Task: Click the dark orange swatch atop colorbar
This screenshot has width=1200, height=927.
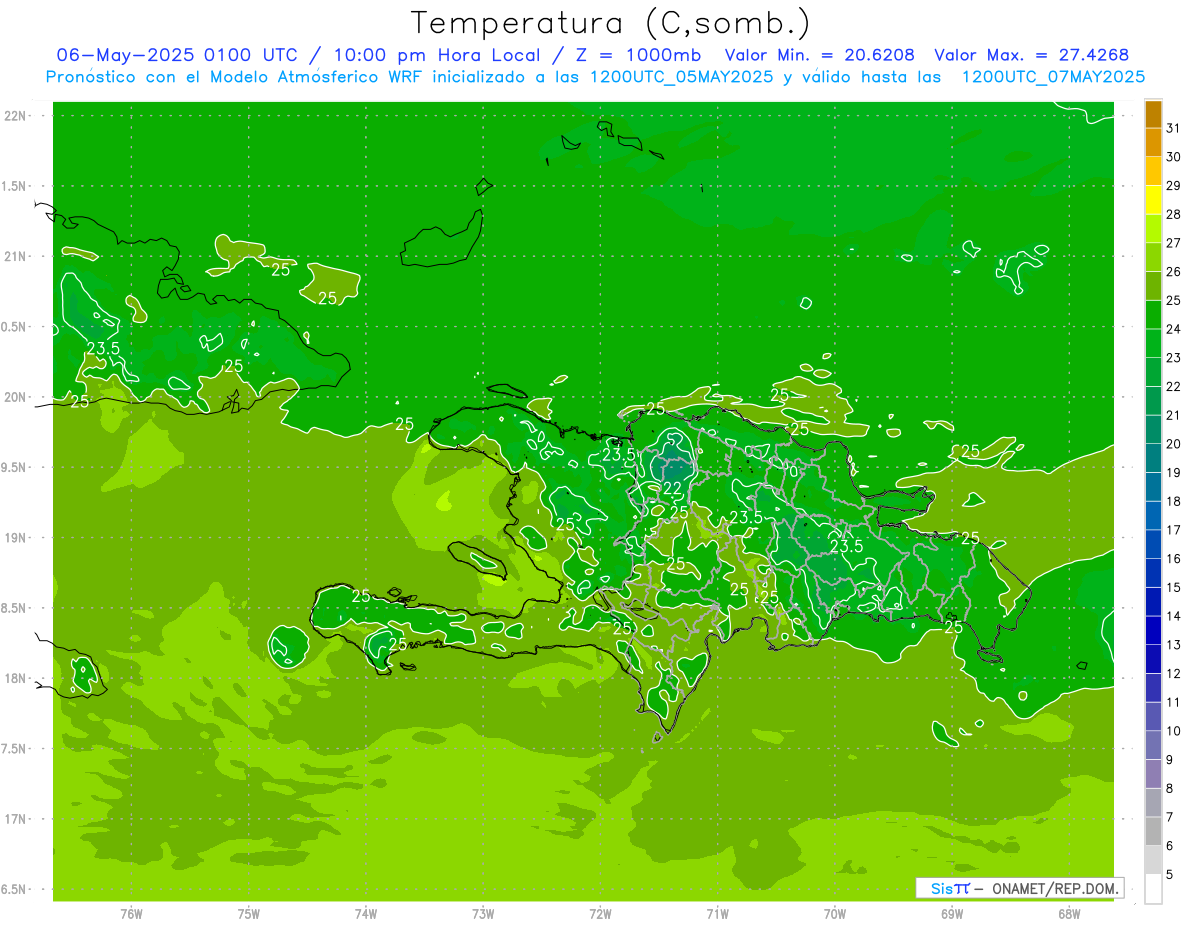Action: tap(1153, 114)
